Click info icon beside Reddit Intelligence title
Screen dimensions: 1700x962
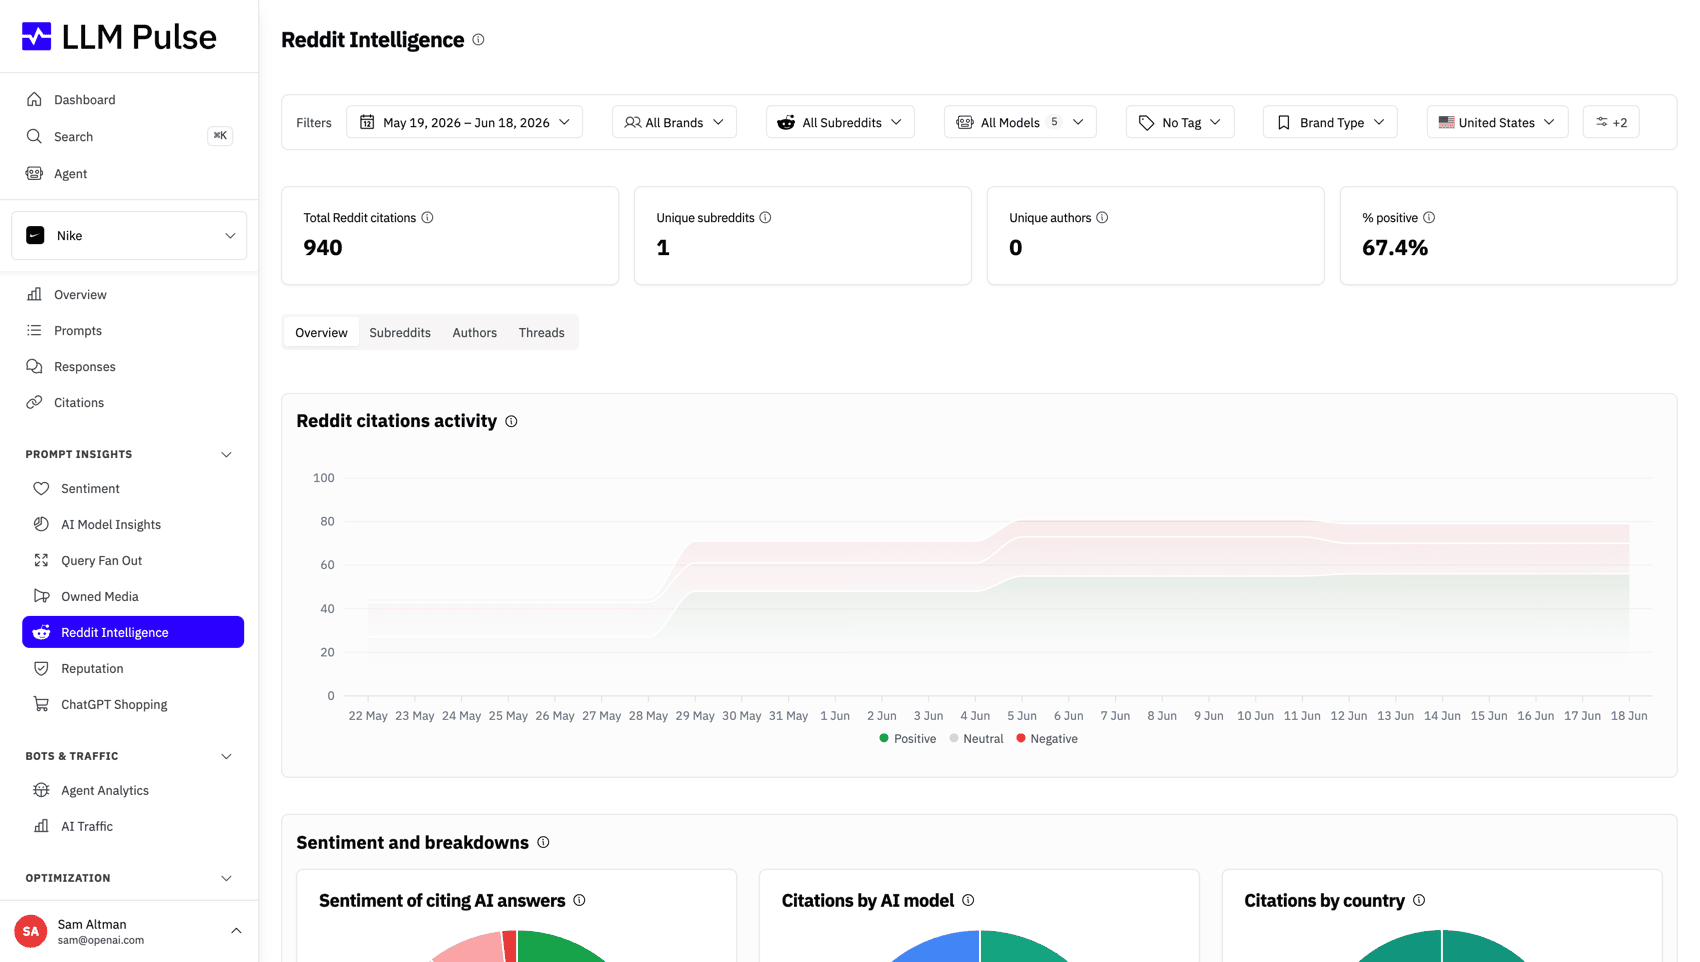pyautogui.click(x=478, y=40)
